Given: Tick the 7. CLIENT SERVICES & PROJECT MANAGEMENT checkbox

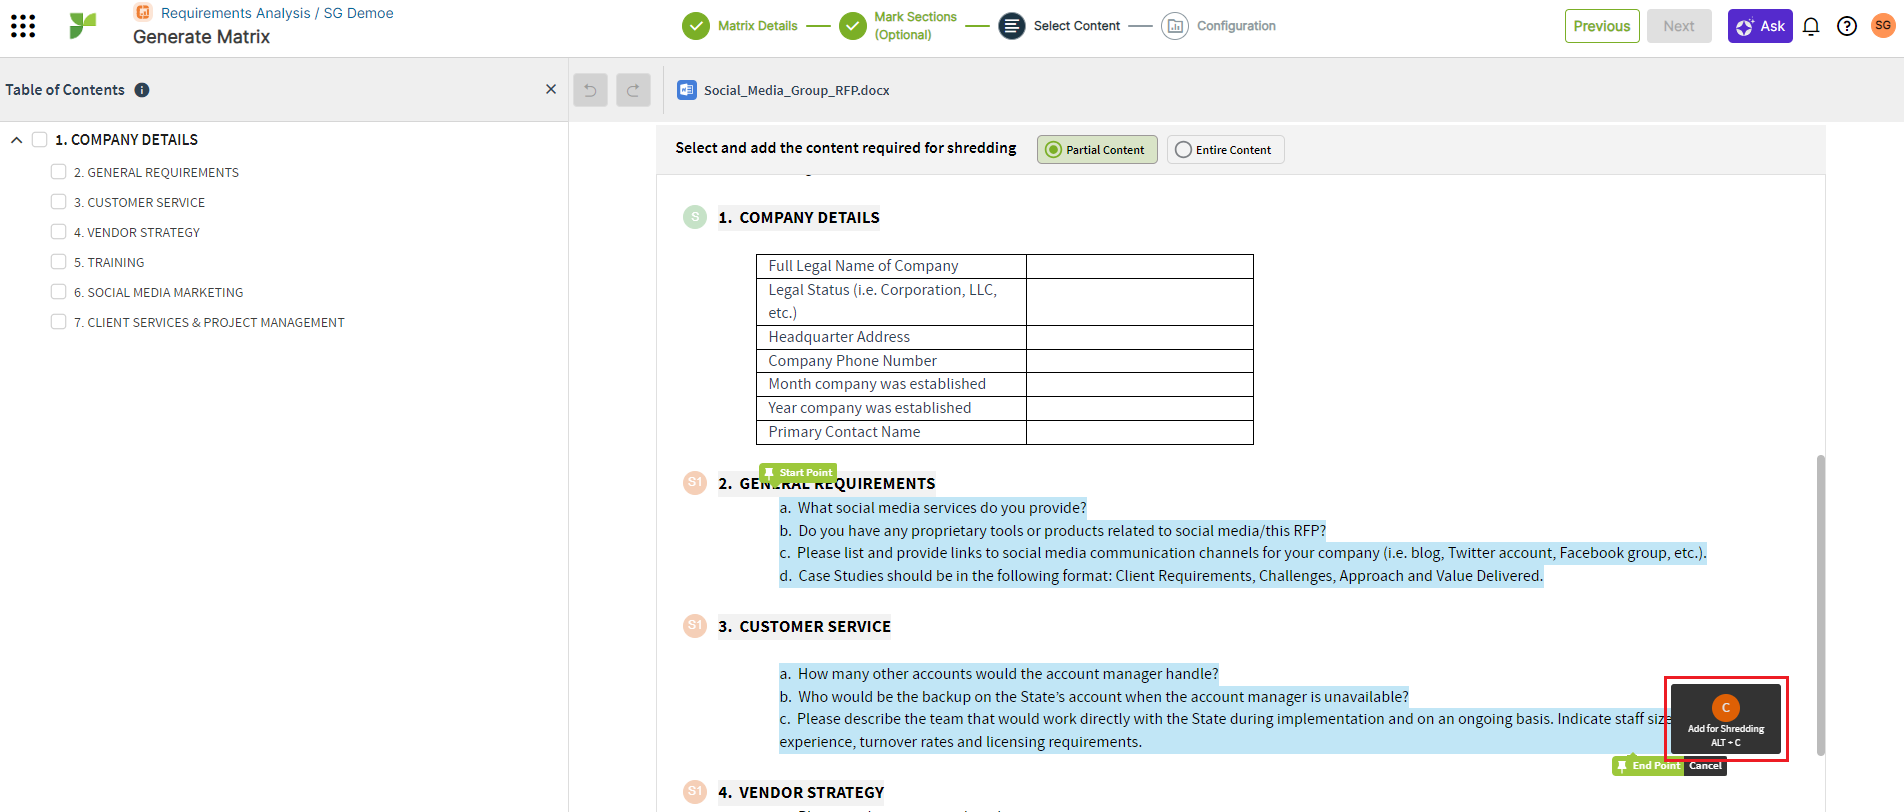Looking at the screenshot, I should (x=59, y=322).
